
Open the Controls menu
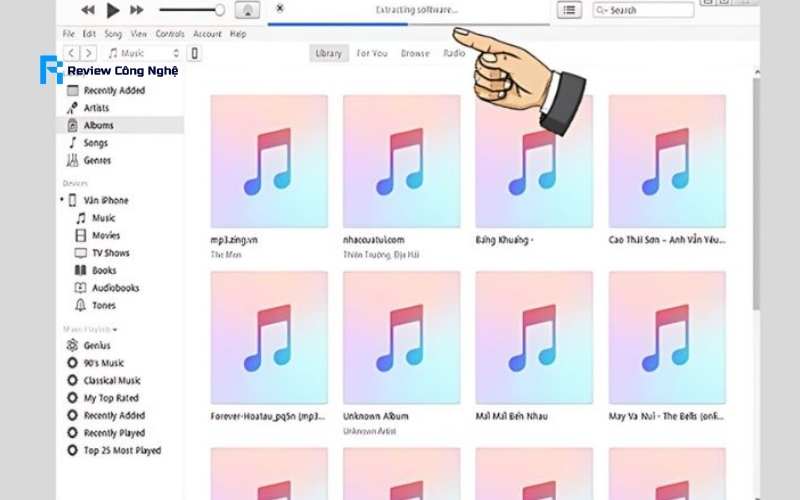(x=170, y=34)
